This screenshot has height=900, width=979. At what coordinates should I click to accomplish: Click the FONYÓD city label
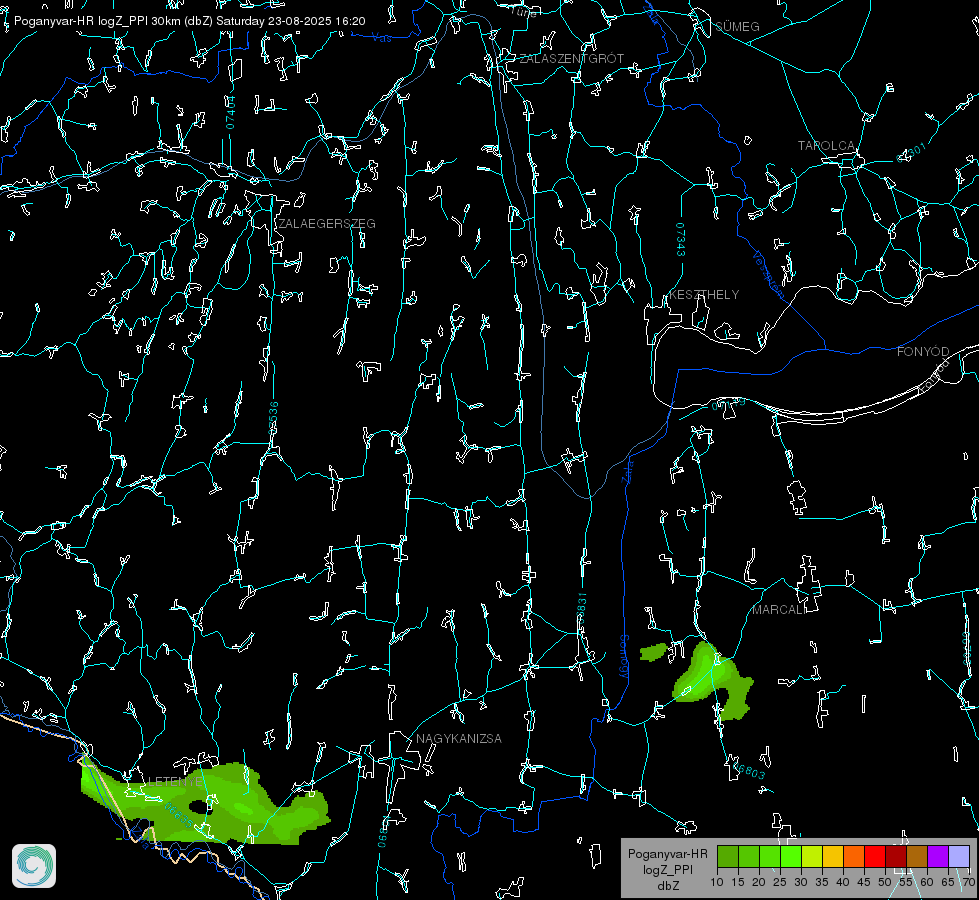tap(923, 352)
